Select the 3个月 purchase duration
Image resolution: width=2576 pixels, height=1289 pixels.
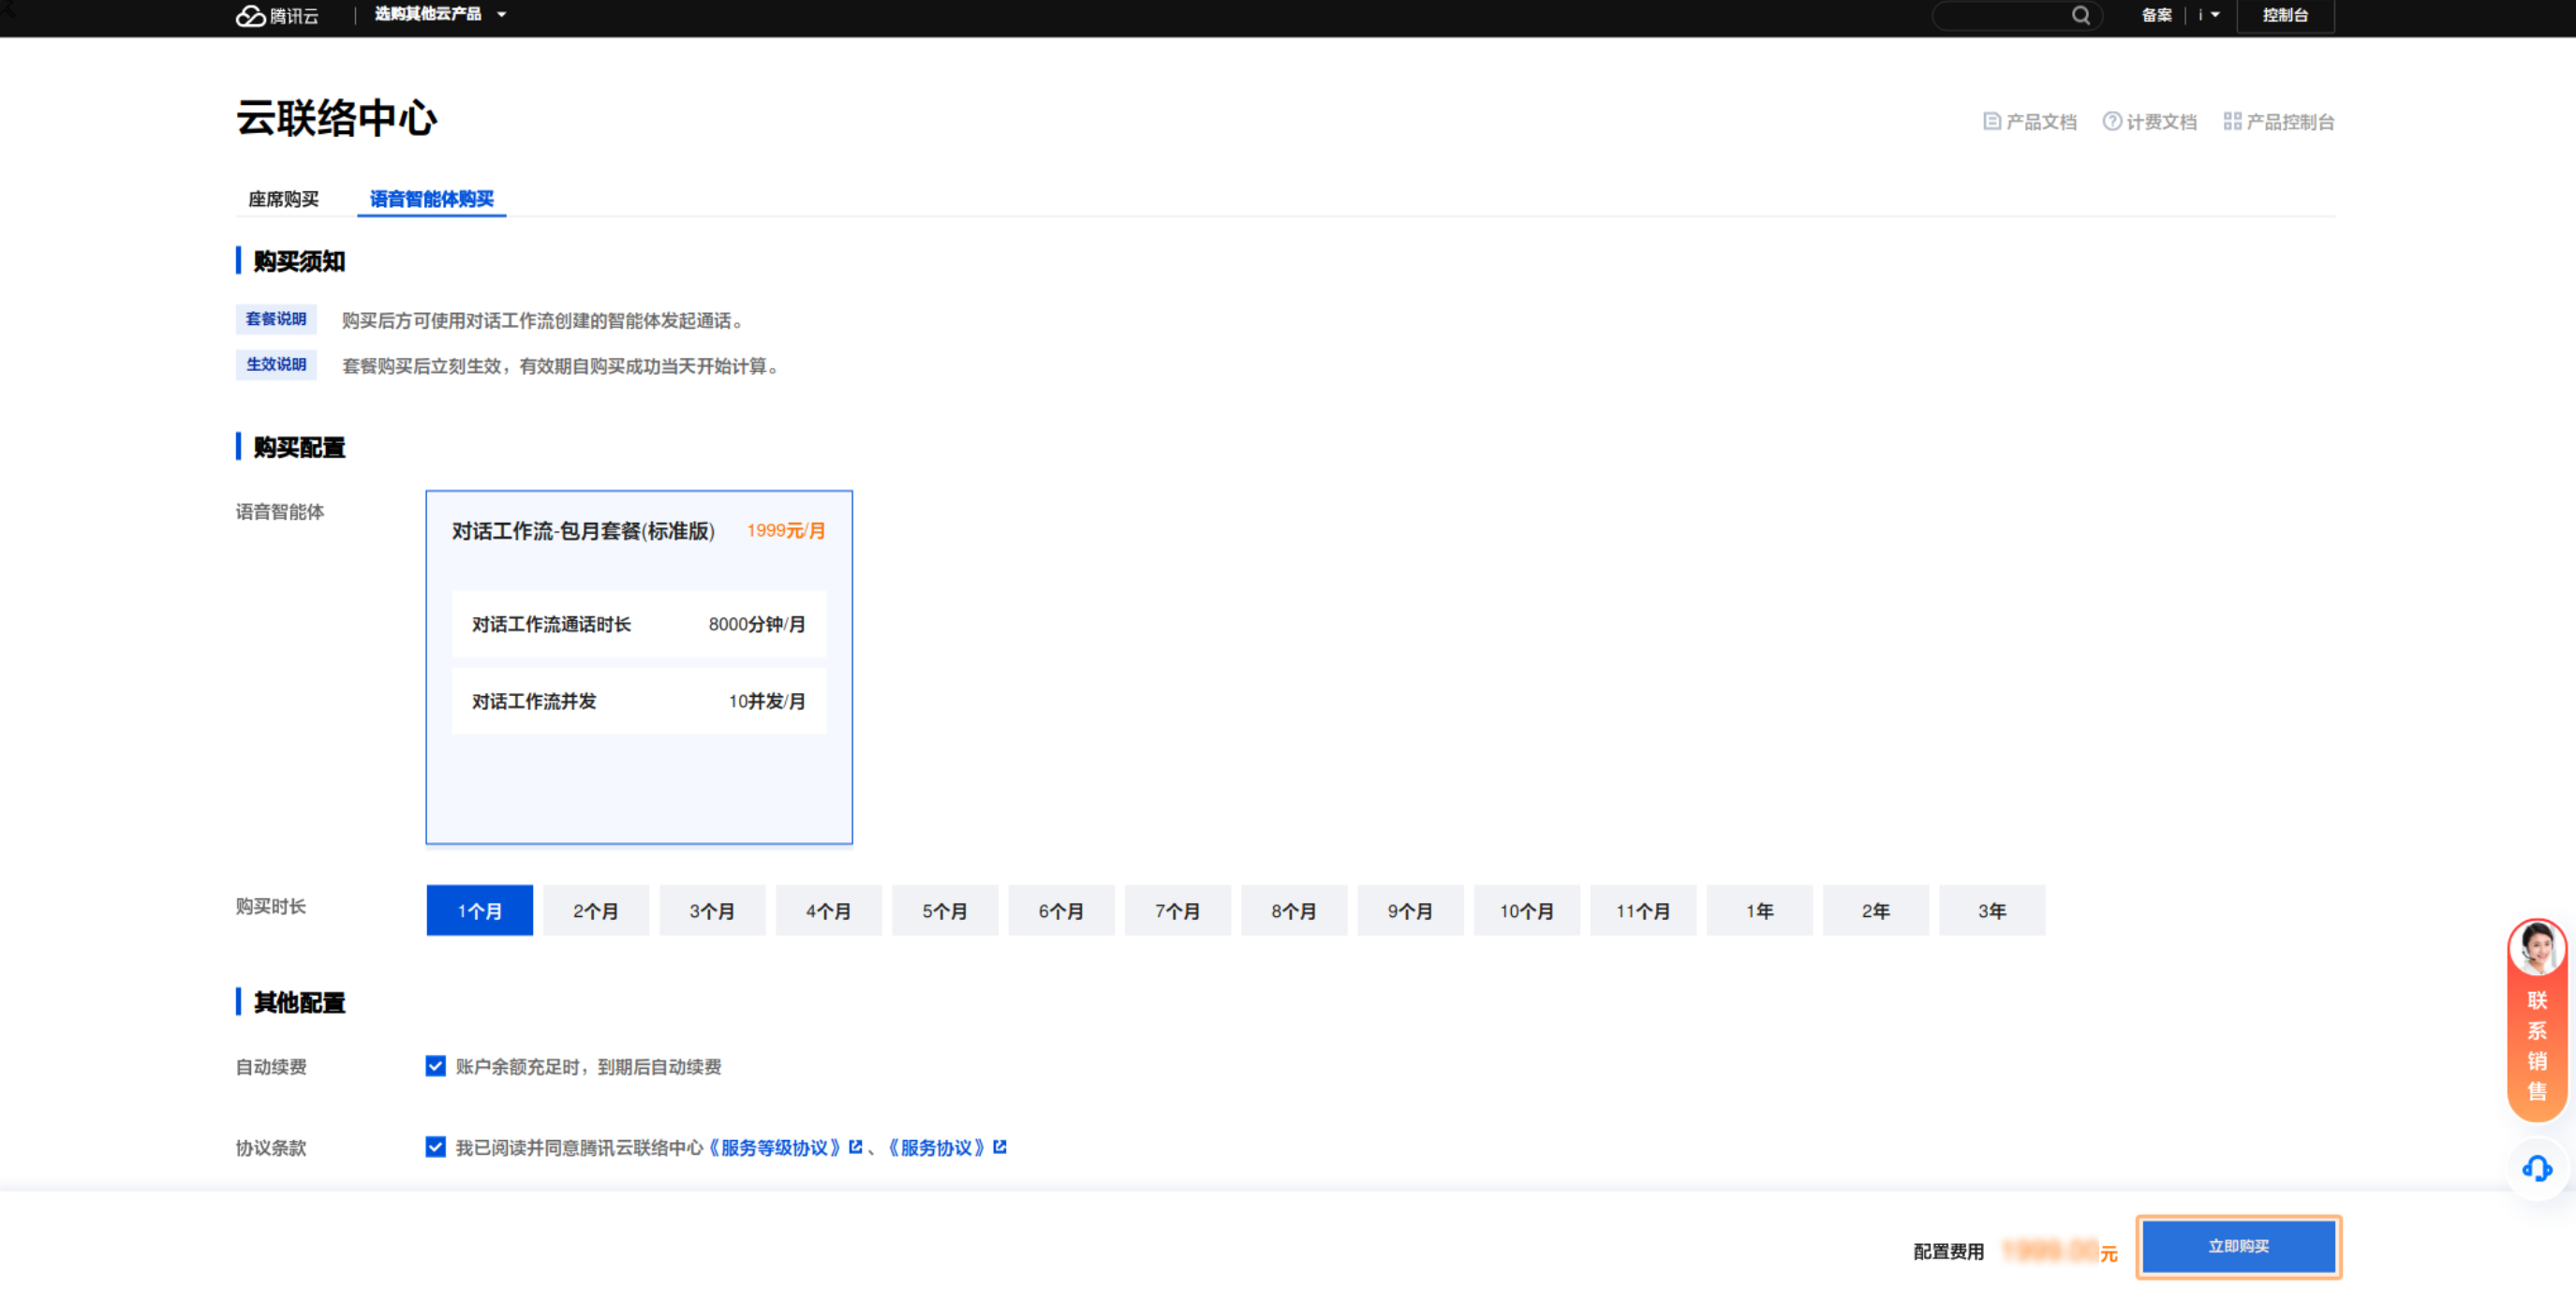712,910
